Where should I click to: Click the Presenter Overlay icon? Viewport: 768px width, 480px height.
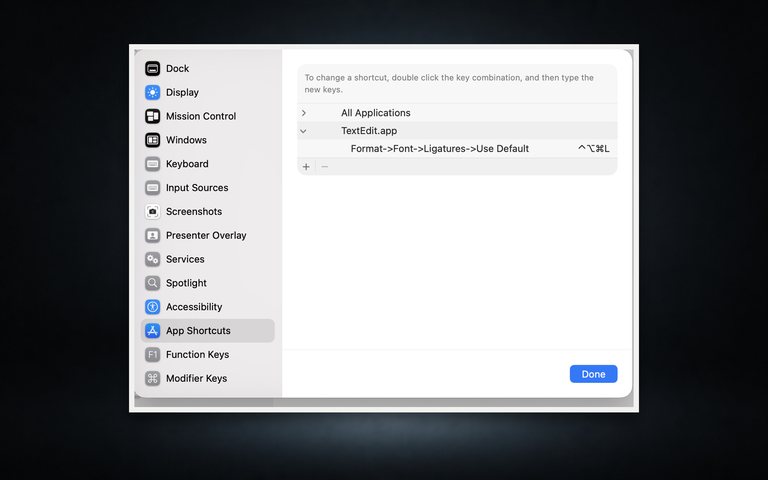pyautogui.click(x=152, y=236)
